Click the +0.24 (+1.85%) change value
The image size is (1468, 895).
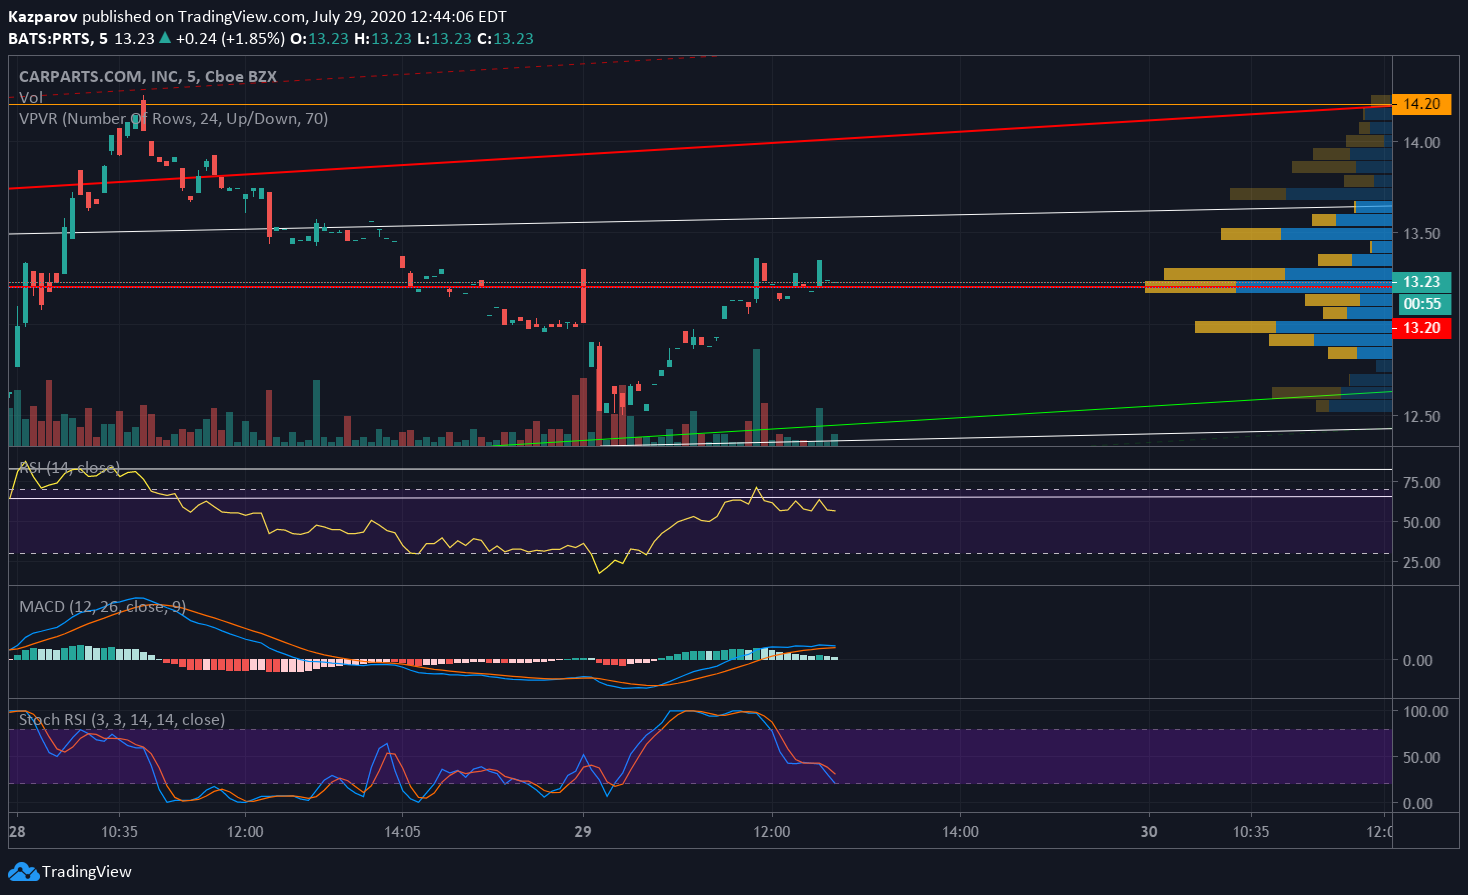pyautogui.click(x=229, y=39)
